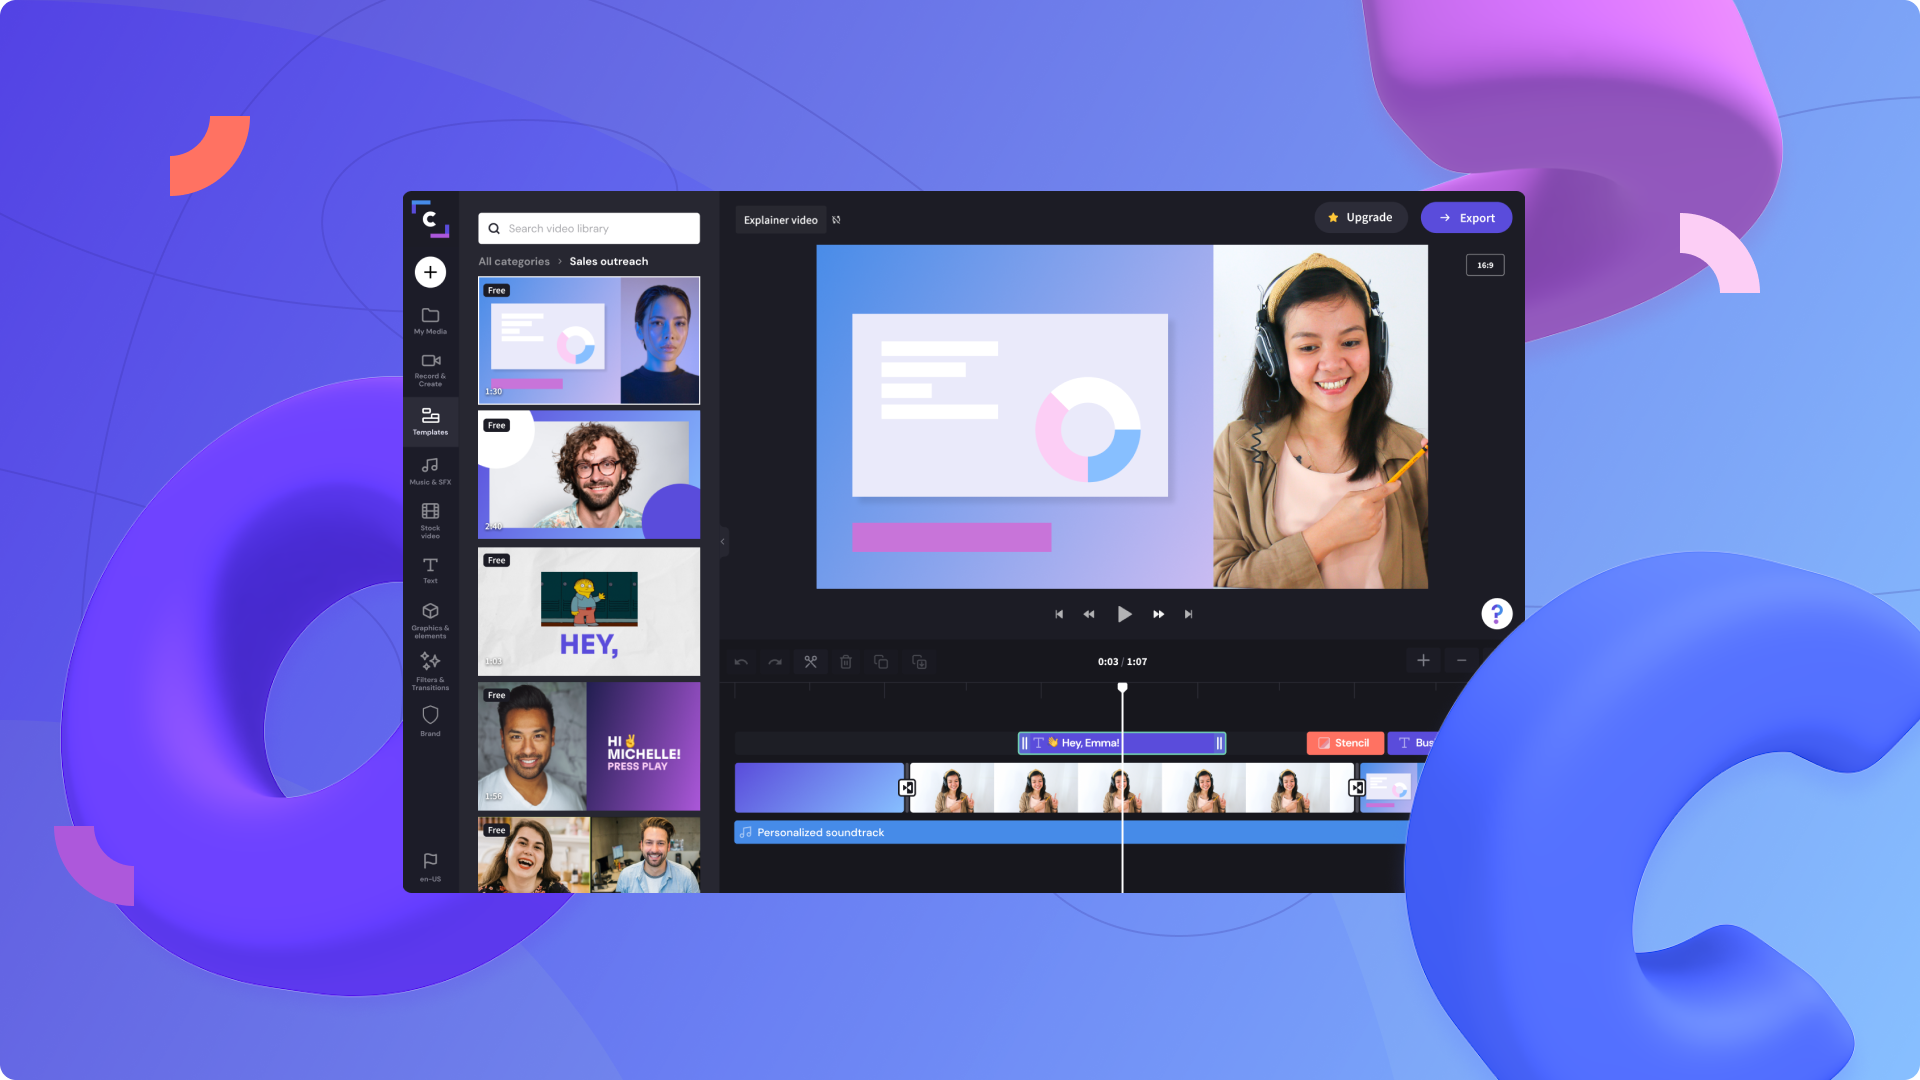Click the Stock Video panel icon
This screenshot has width=1920, height=1080.
click(x=430, y=517)
